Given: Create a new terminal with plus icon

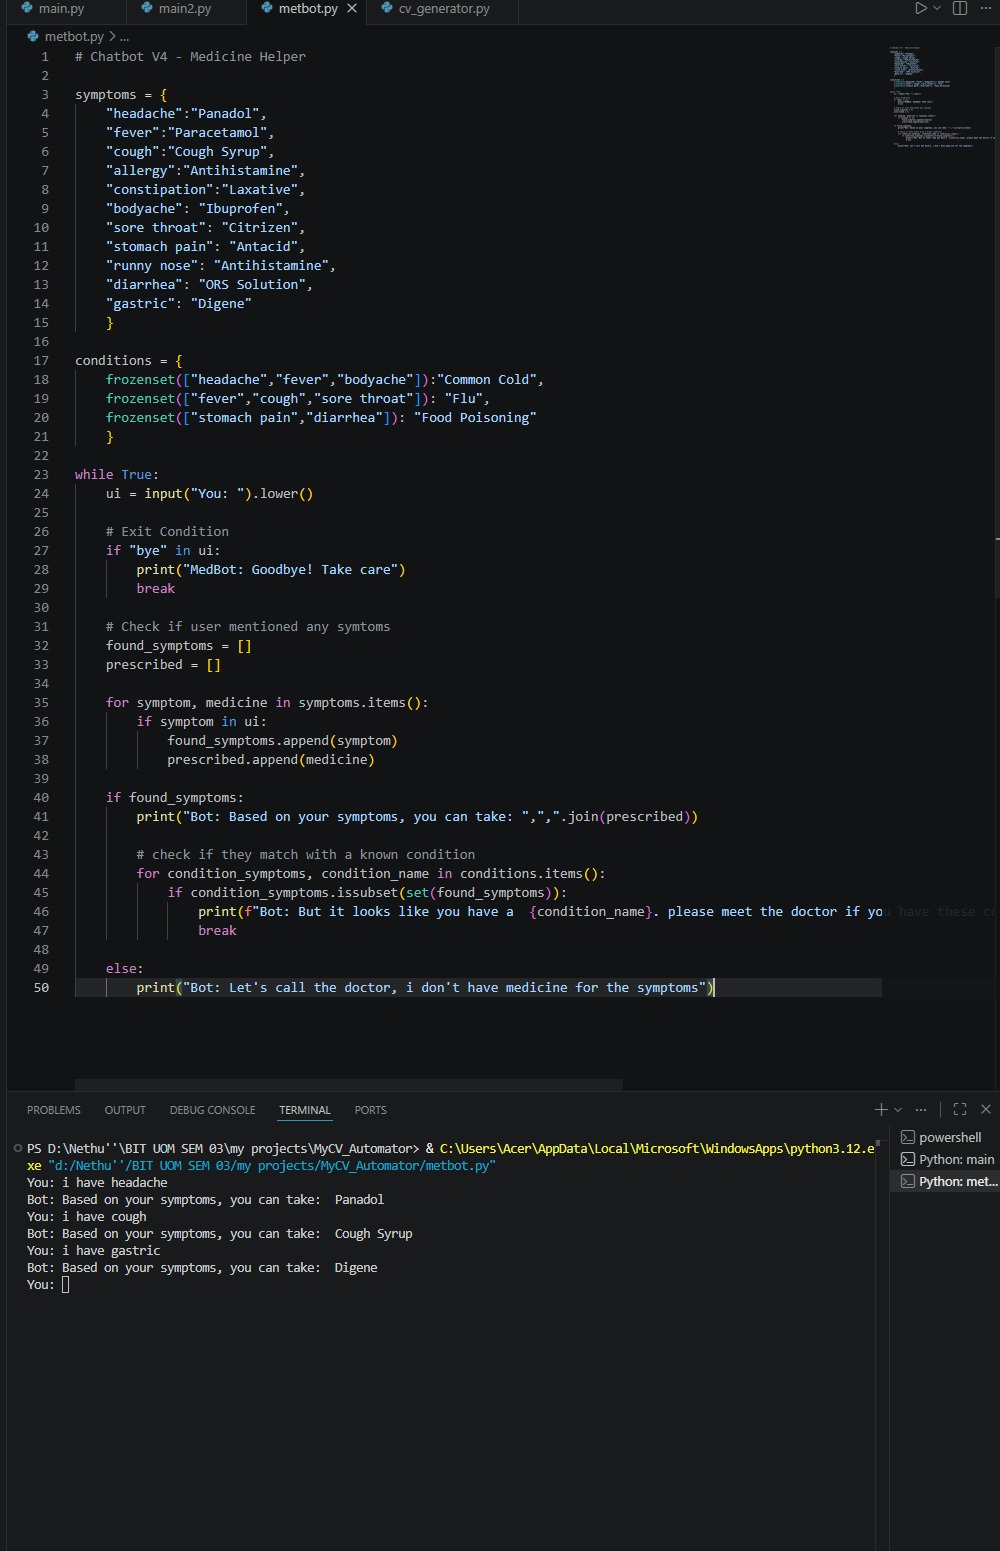Looking at the screenshot, I should pos(881,1109).
